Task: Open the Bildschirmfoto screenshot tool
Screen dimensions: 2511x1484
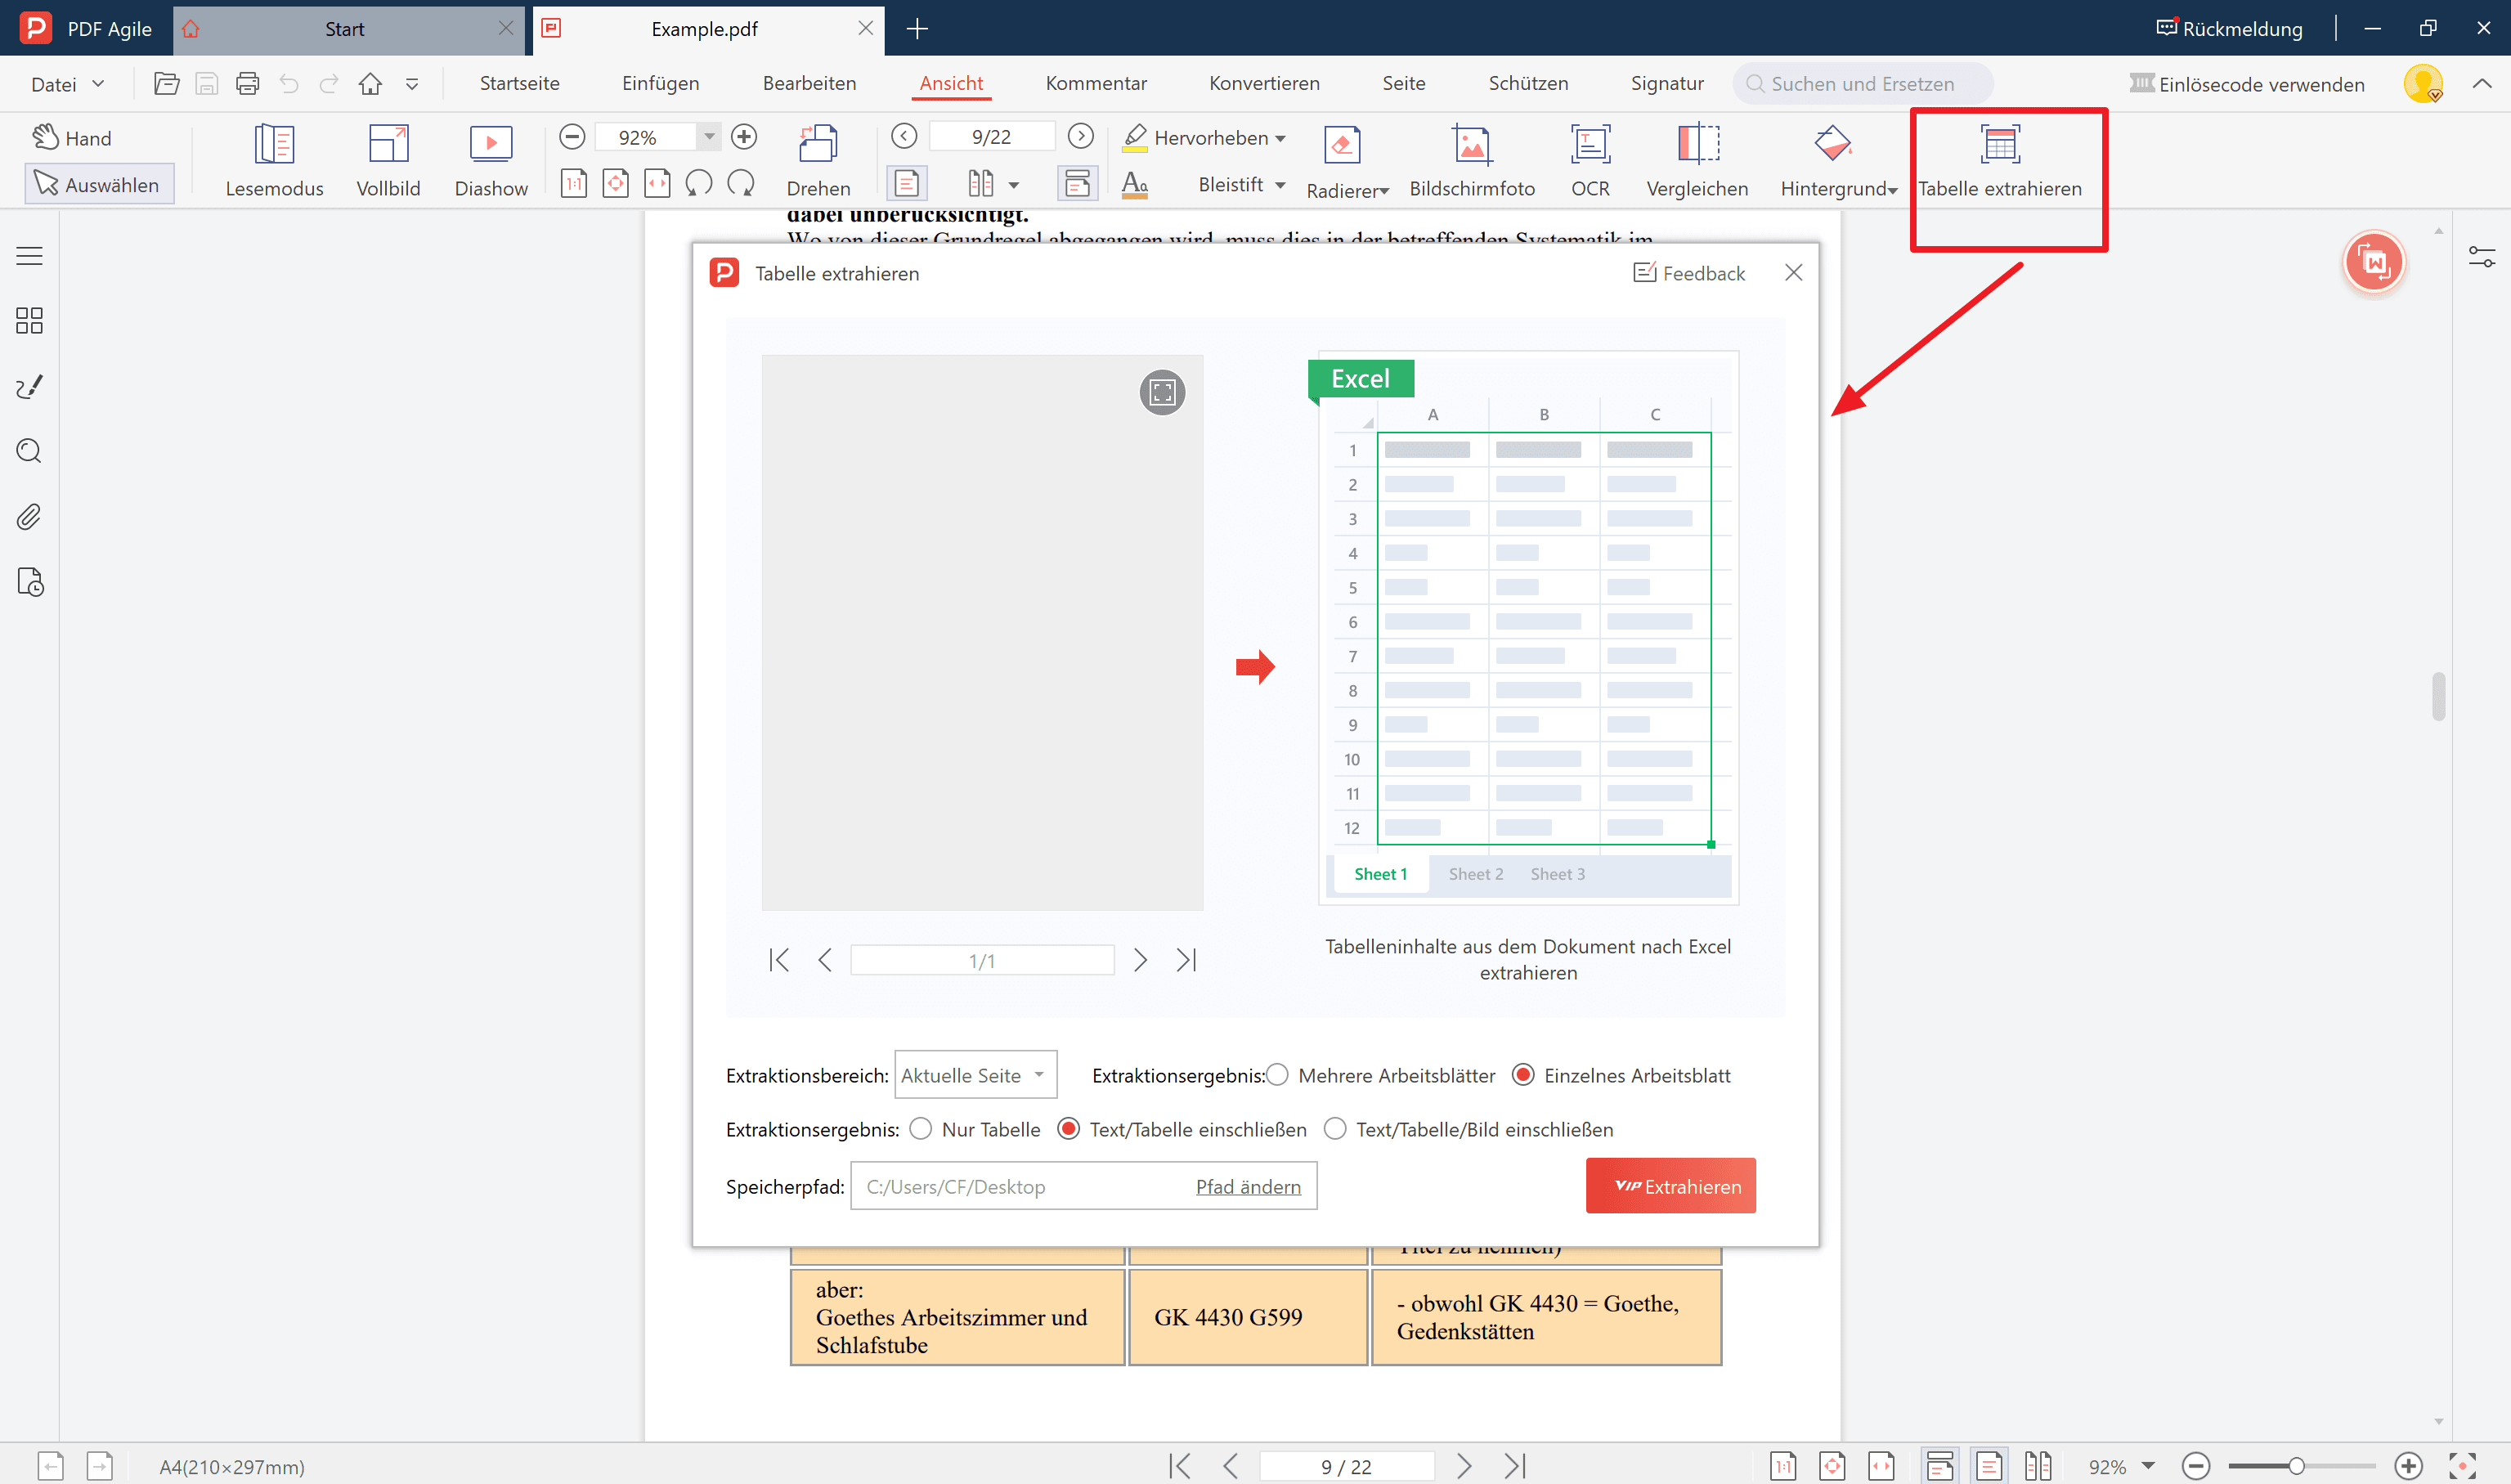Action: tap(1471, 160)
